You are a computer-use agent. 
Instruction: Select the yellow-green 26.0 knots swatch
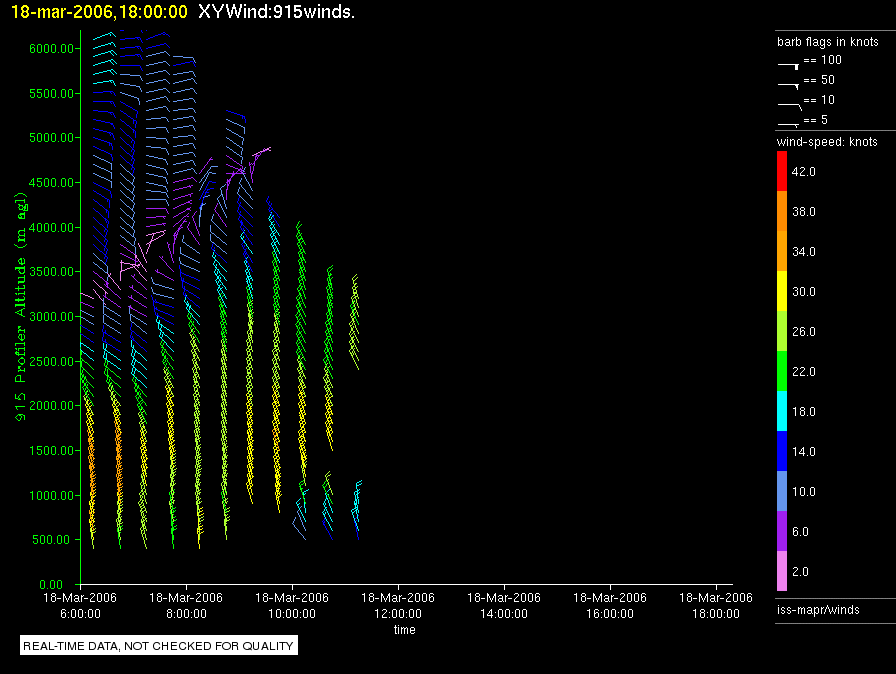click(x=782, y=331)
